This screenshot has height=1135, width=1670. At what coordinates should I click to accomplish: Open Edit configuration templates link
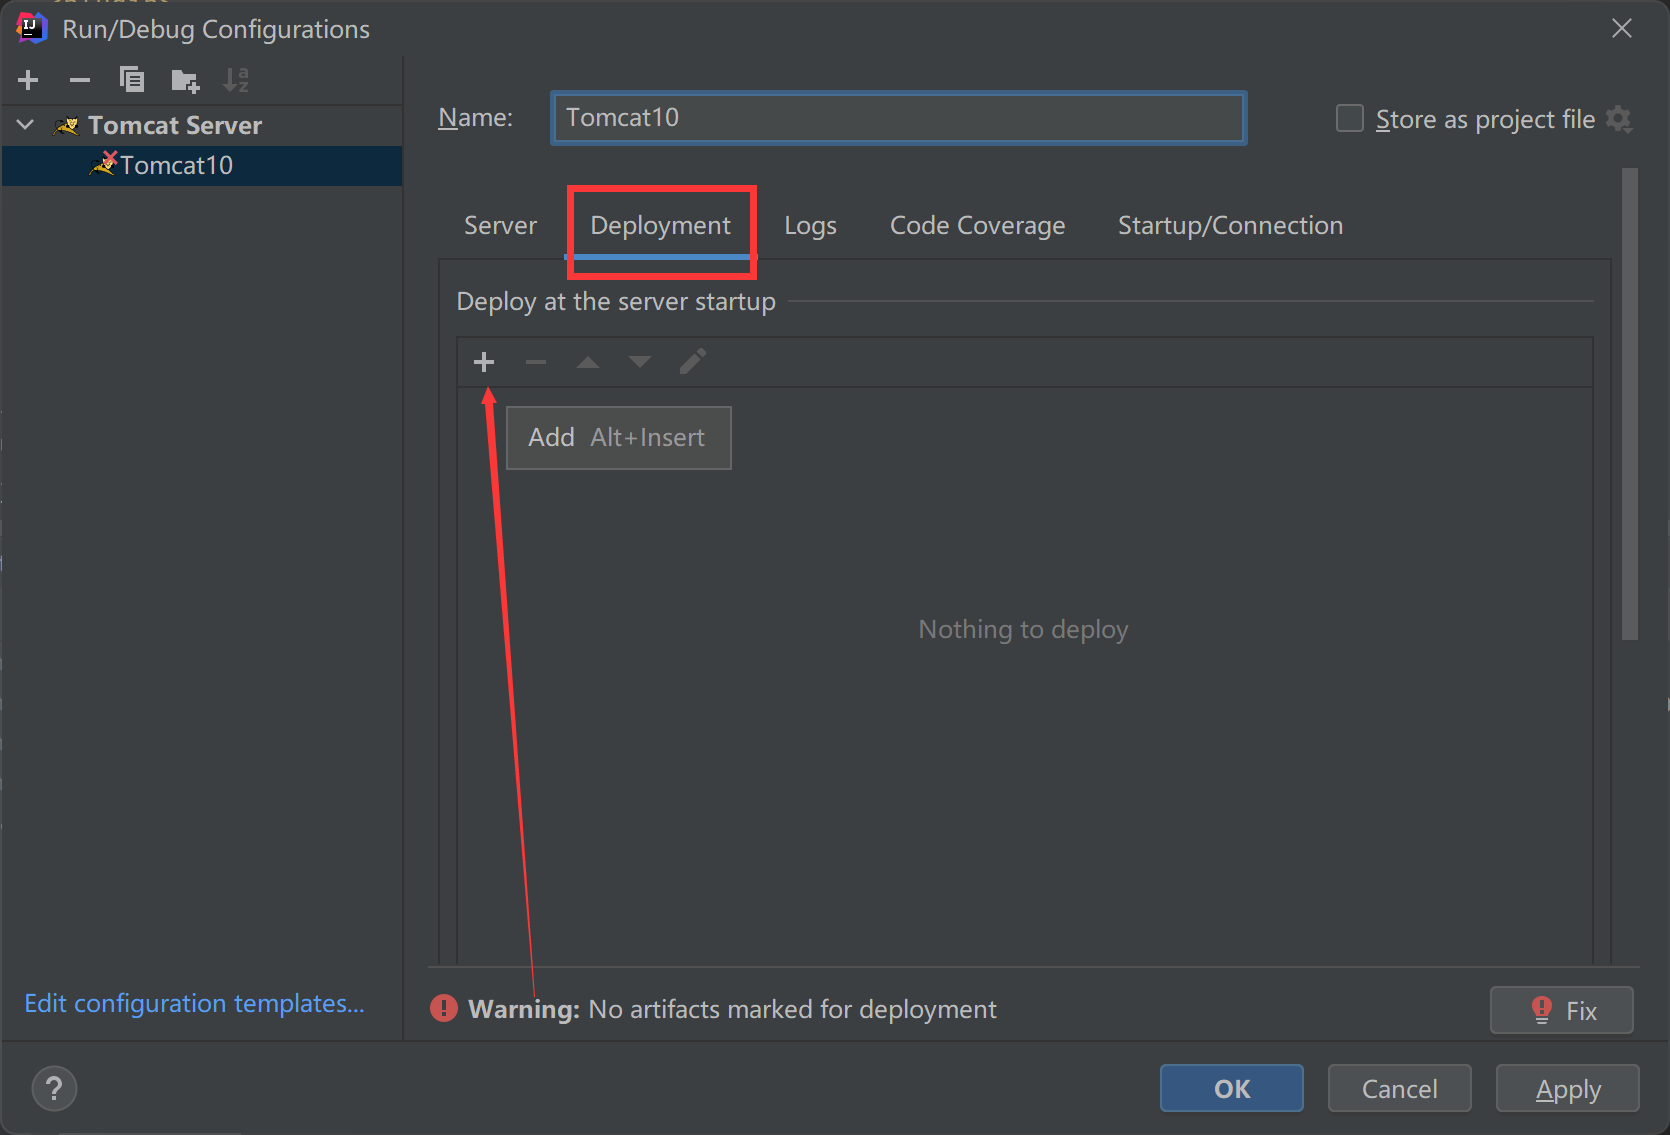tap(194, 1003)
